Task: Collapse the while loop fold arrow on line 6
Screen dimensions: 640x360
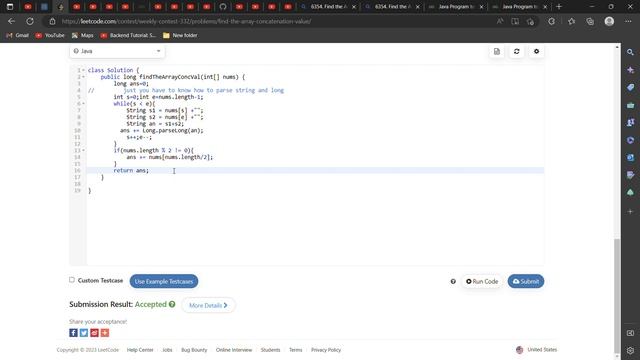Action: pyautogui.click(x=83, y=104)
